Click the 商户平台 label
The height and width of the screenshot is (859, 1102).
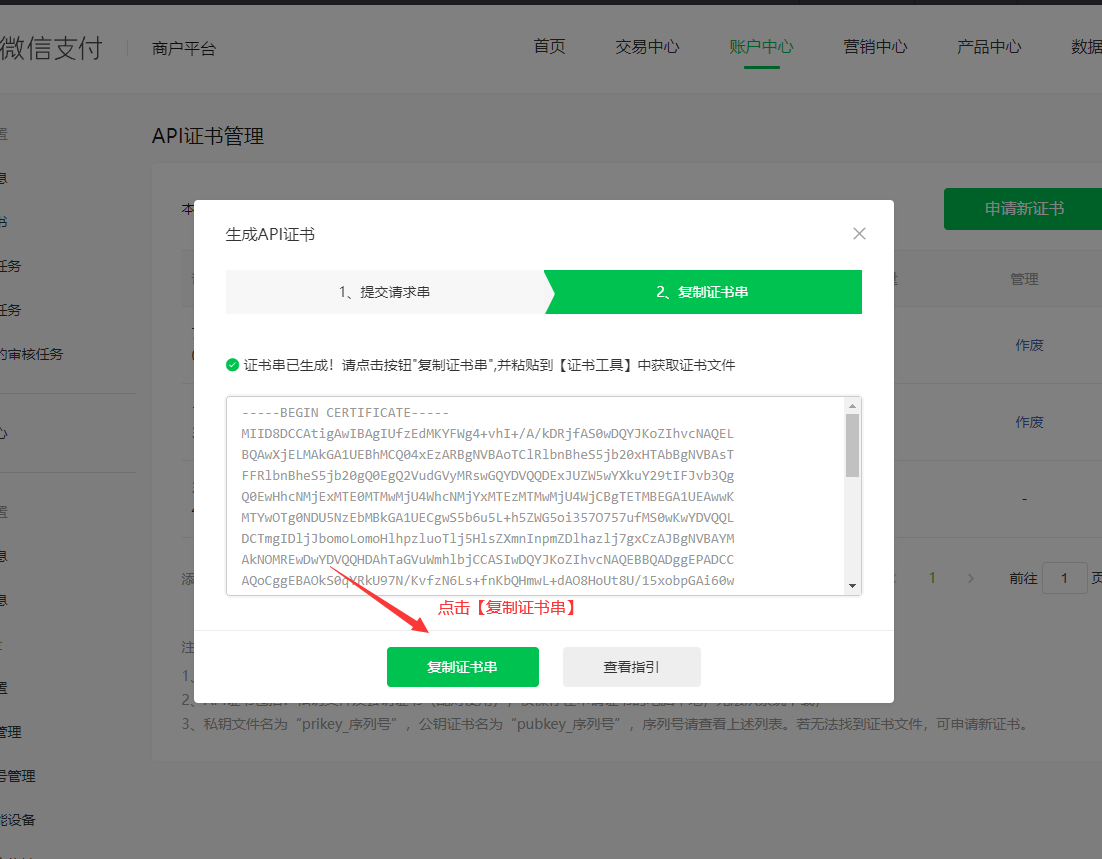[184, 49]
